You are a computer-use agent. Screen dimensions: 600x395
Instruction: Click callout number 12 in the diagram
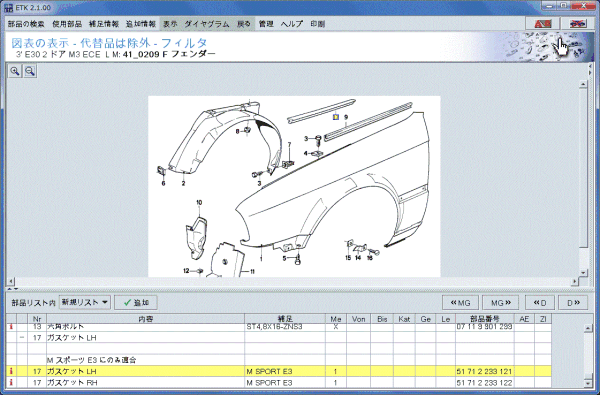click(186, 271)
